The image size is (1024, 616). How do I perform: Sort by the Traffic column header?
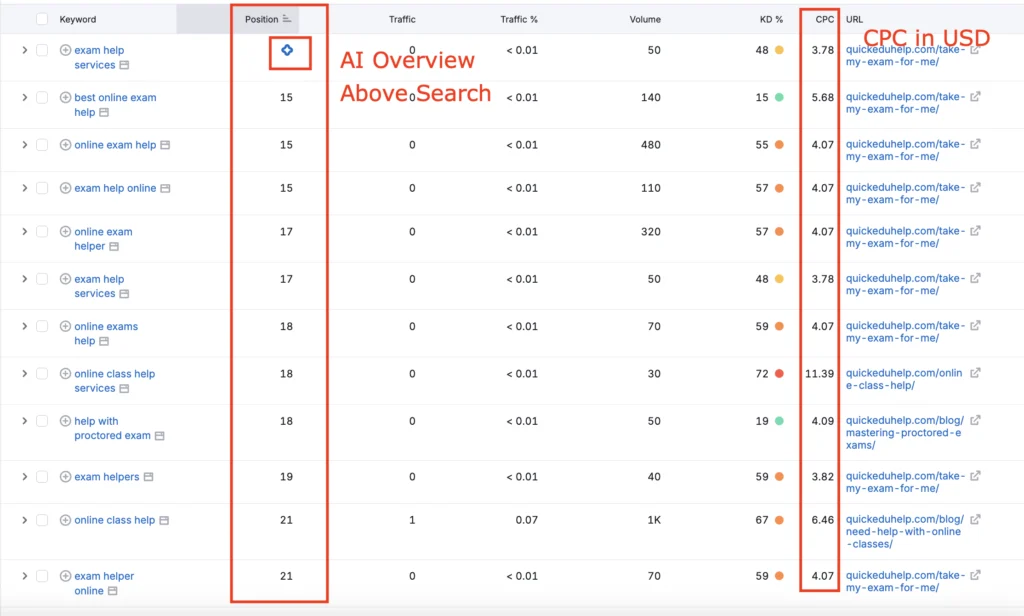(x=402, y=20)
